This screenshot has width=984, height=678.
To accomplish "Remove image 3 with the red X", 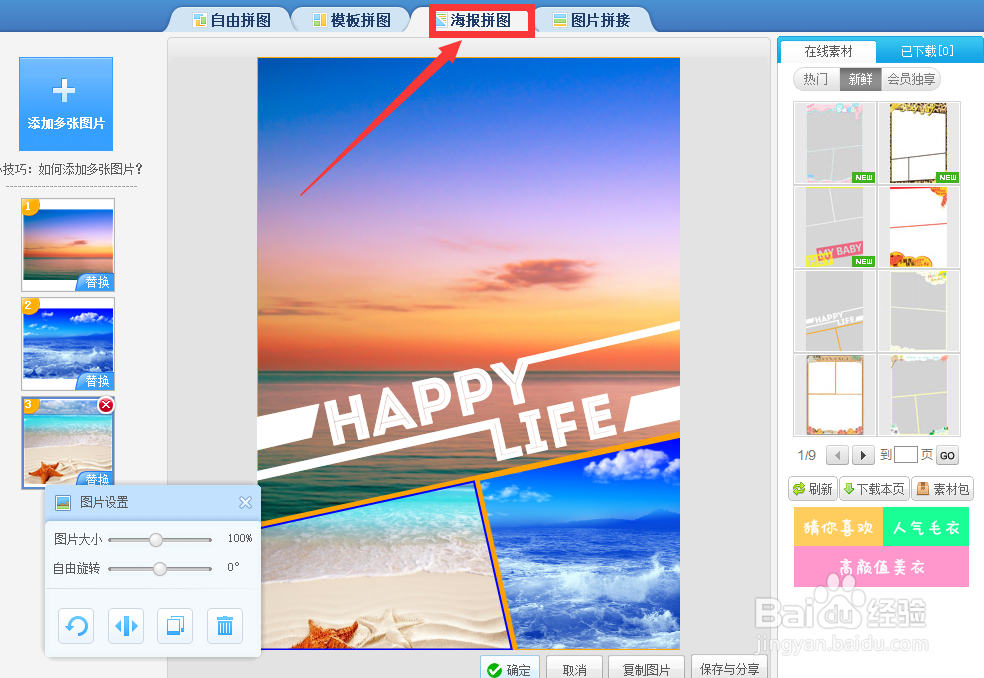I will click(x=106, y=405).
